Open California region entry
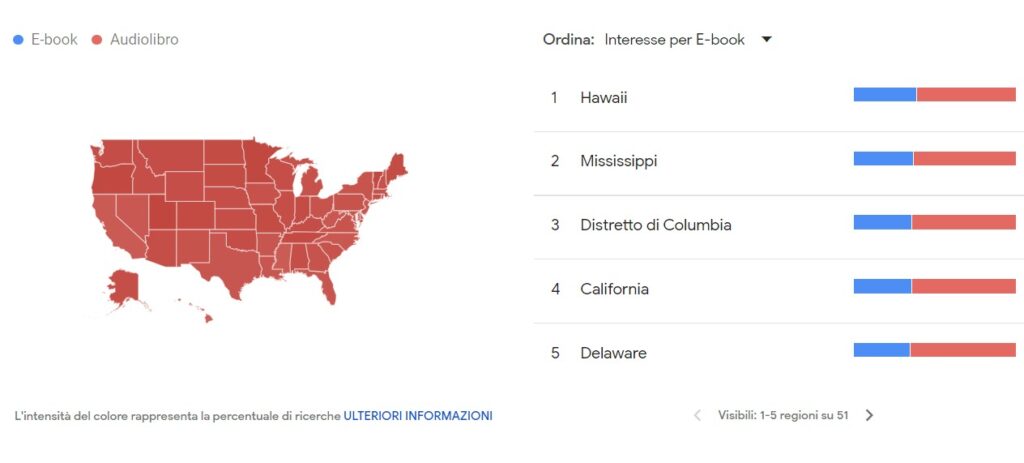This screenshot has width=1024, height=463. point(614,289)
